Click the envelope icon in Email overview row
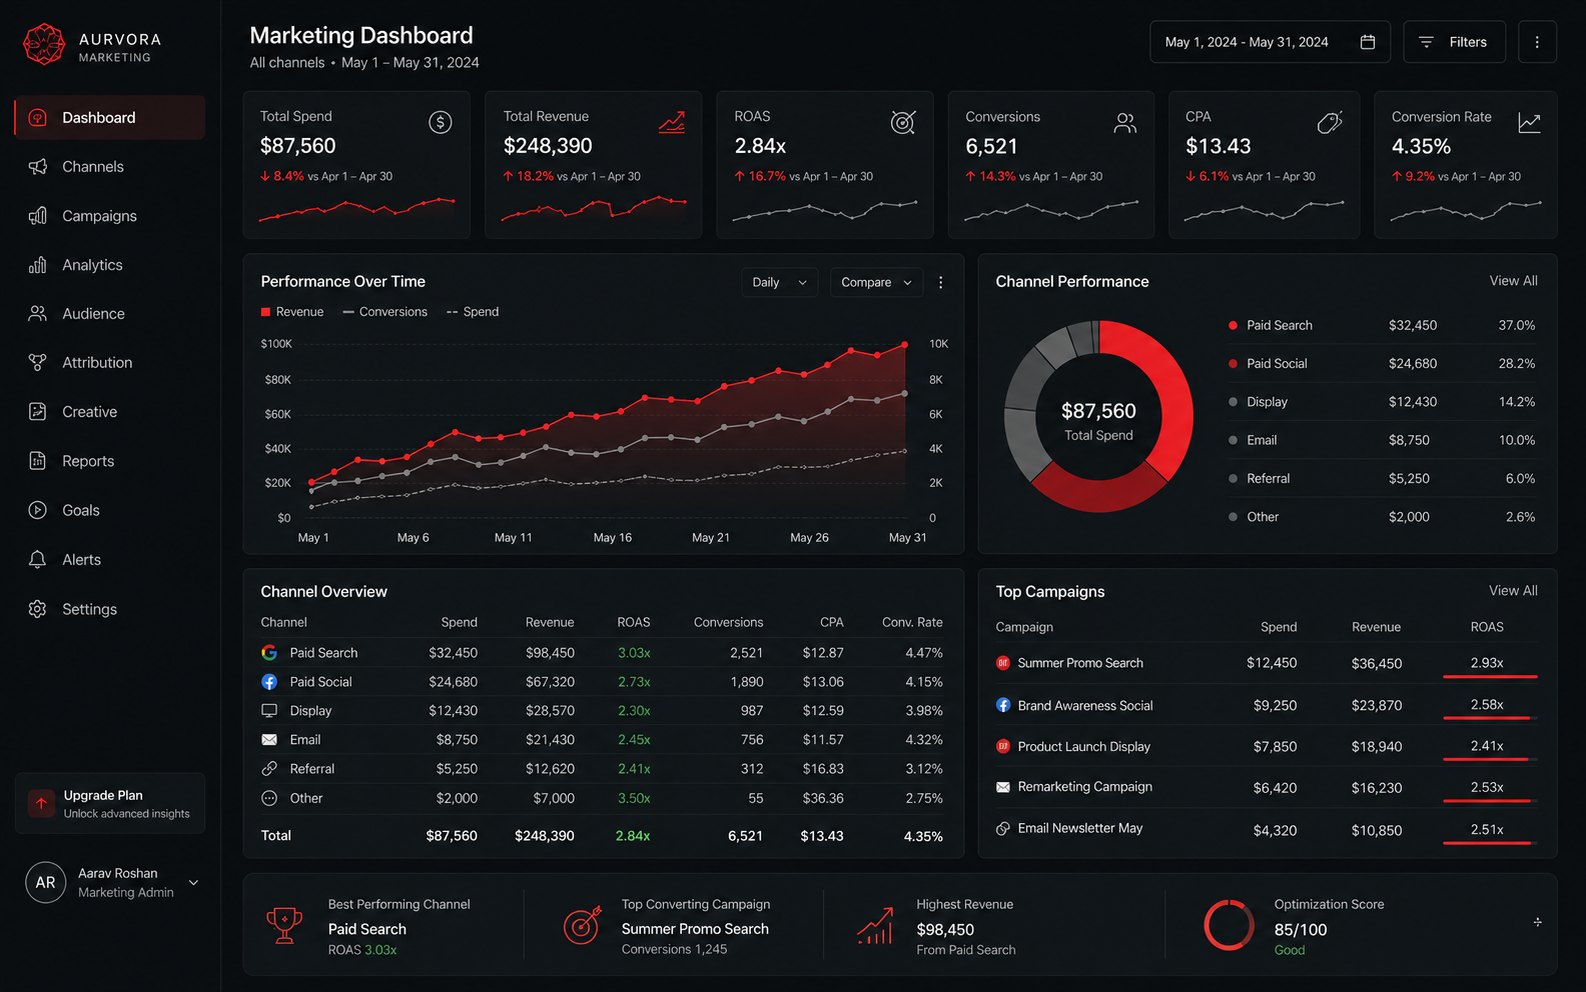1586x992 pixels. tap(269, 740)
